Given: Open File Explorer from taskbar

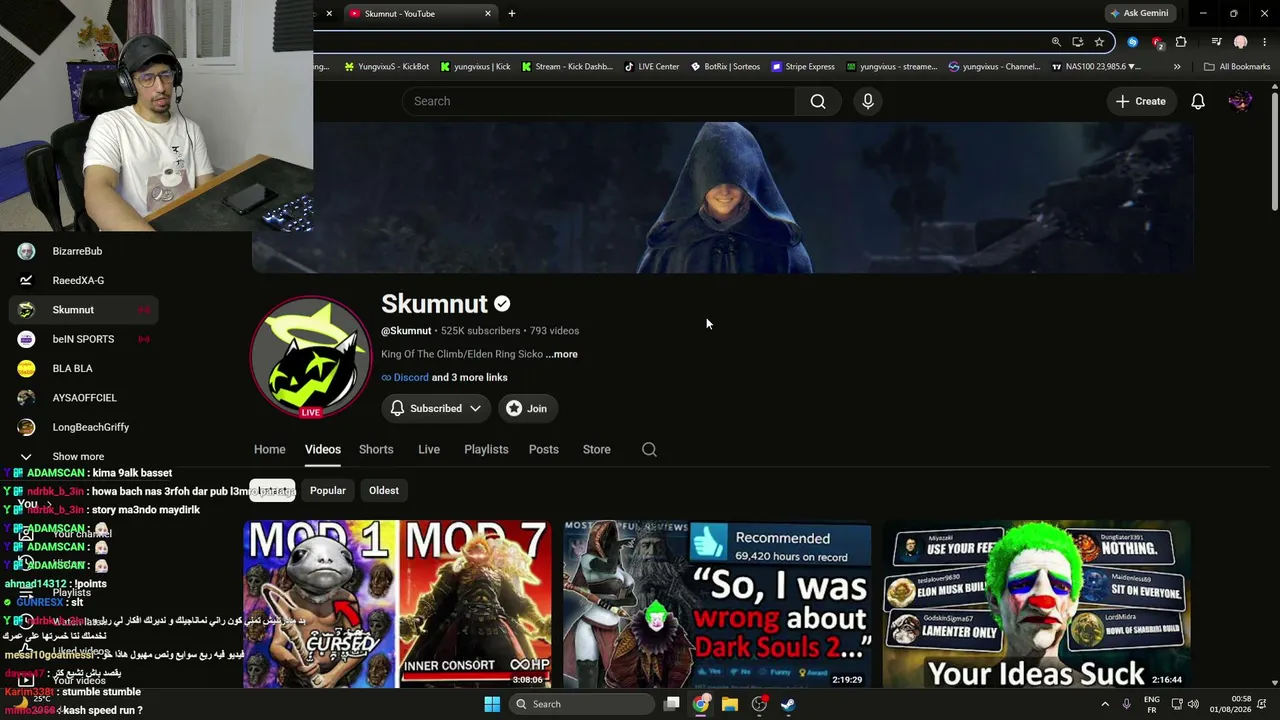Looking at the screenshot, I should [730, 704].
